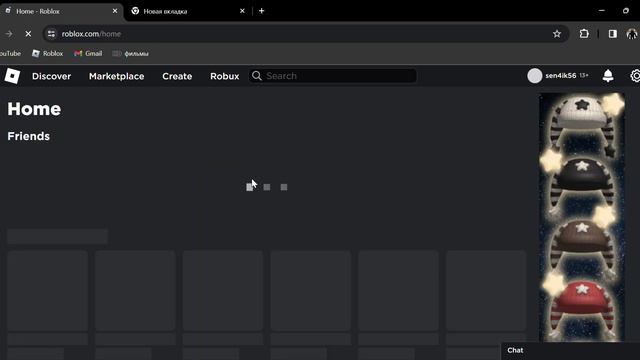This screenshot has height=360, width=640.
Task: Open the Roblox settings gear menu
Action: (635, 76)
